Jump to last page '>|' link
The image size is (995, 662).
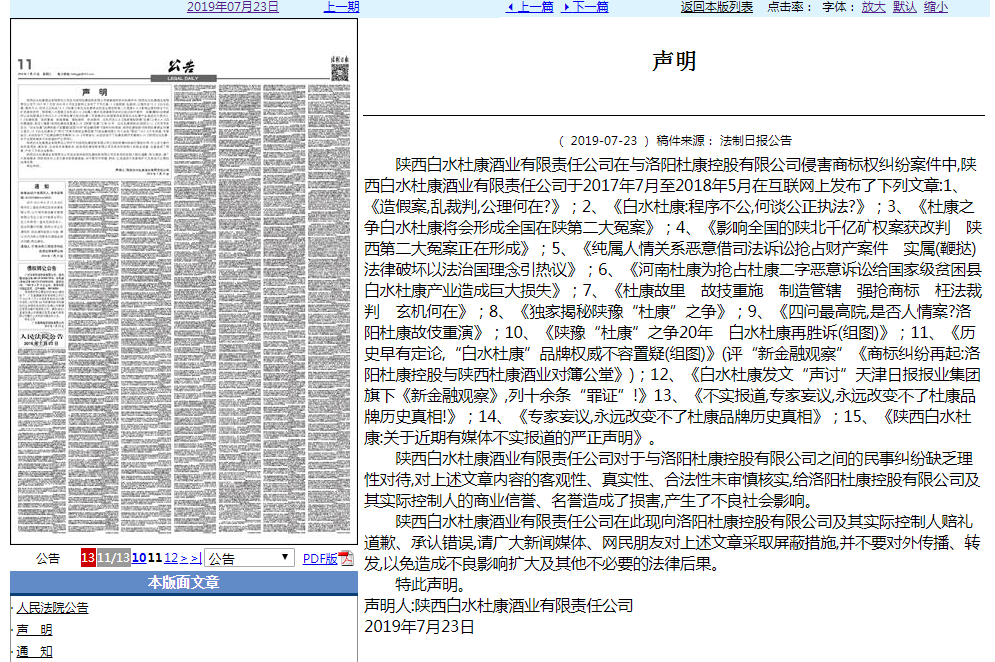coord(196,558)
